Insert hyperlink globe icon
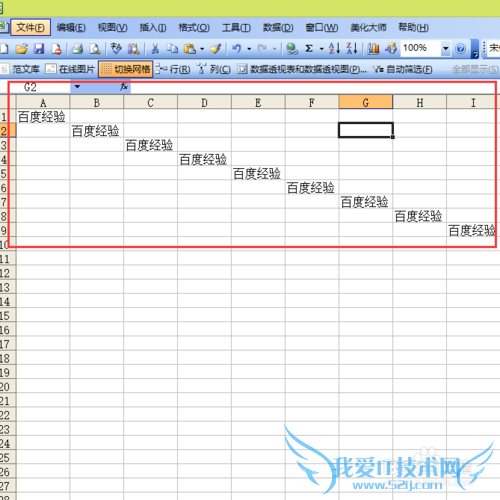Screen dimensions: 500x500 pos(292,49)
